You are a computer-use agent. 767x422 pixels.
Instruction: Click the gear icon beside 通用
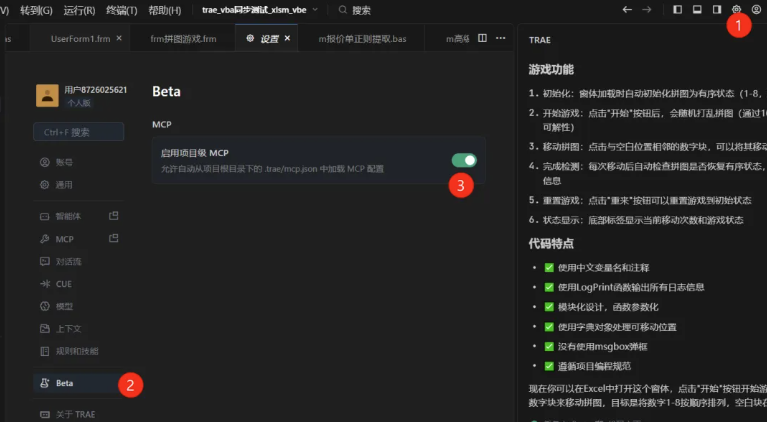click(x=45, y=185)
